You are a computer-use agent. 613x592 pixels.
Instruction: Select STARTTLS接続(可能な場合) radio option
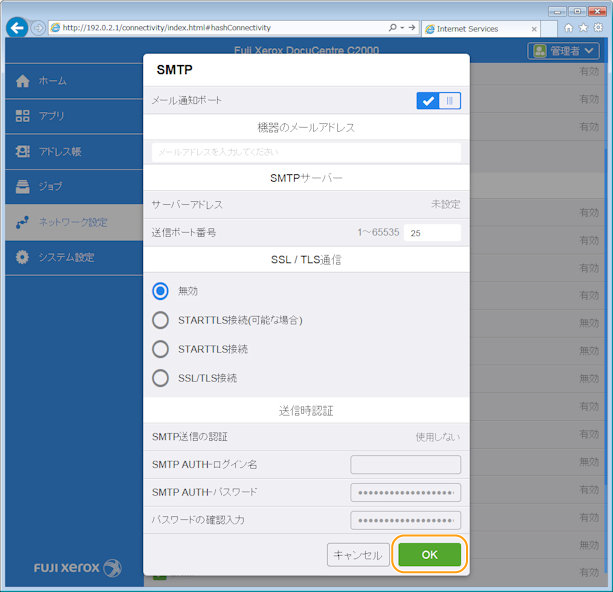160,320
